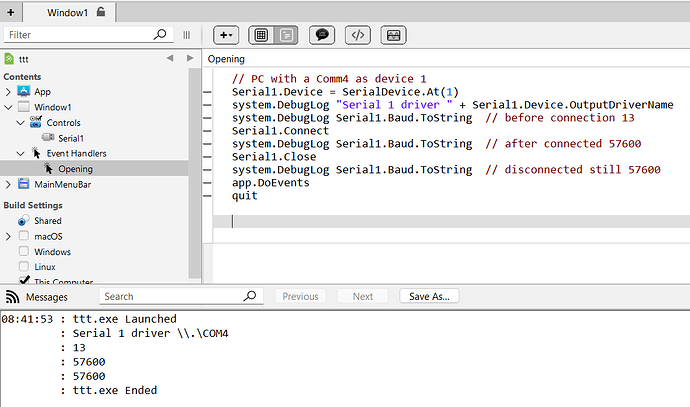Click the navigator vertical scrollbar

pos(194,173)
